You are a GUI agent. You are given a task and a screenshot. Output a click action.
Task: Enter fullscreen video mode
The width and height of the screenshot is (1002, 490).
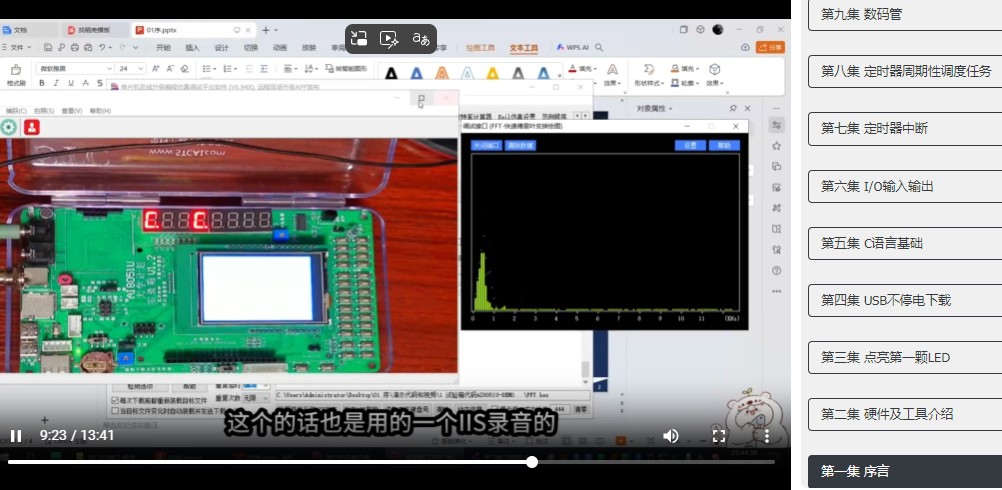click(719, 436)
